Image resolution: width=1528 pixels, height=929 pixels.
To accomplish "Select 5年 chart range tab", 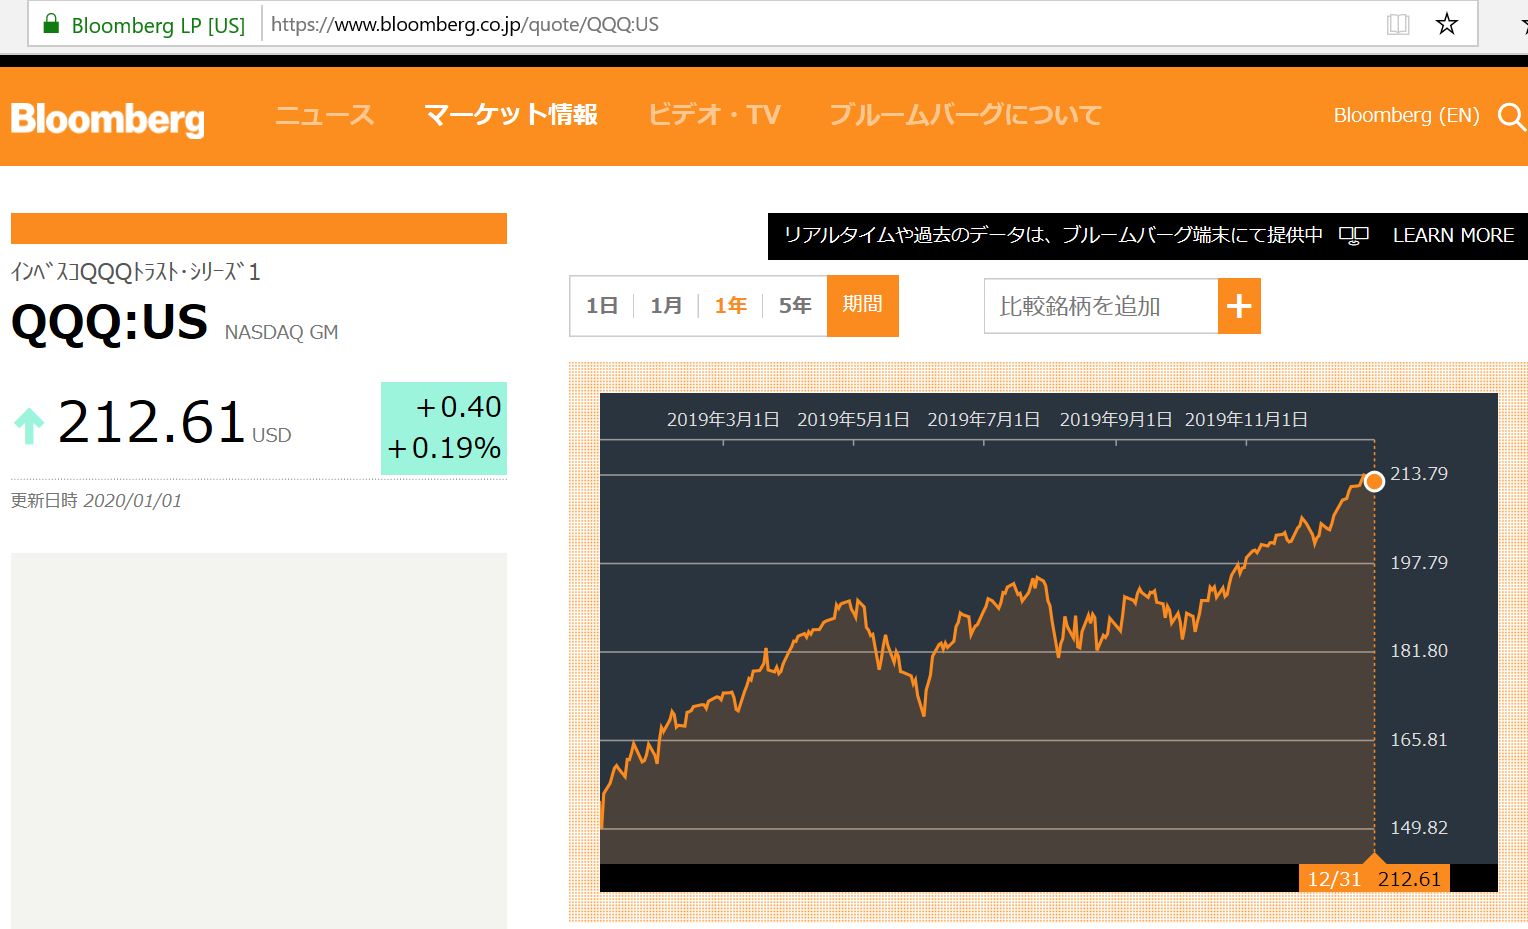I will [795, 306].
